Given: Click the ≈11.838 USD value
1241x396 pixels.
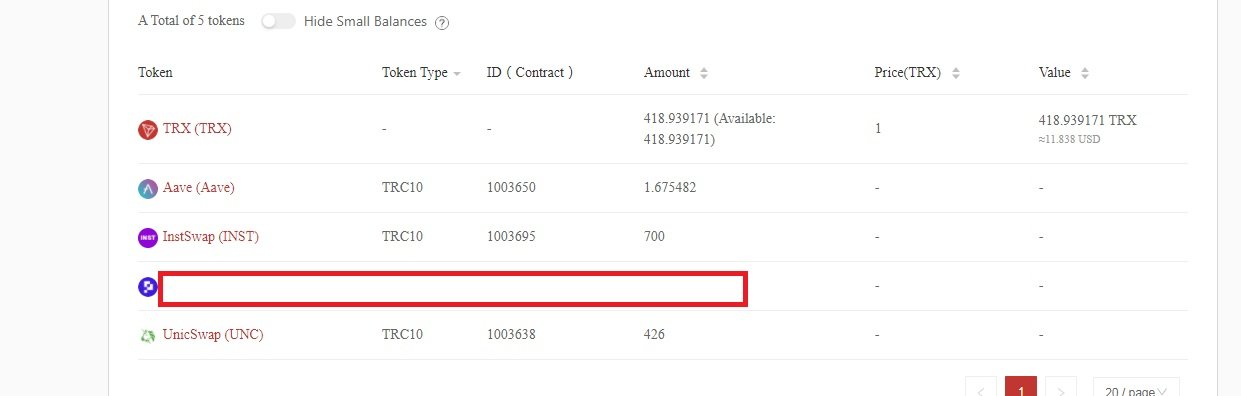Looking at the screenshot, I should coord(1070,140).
